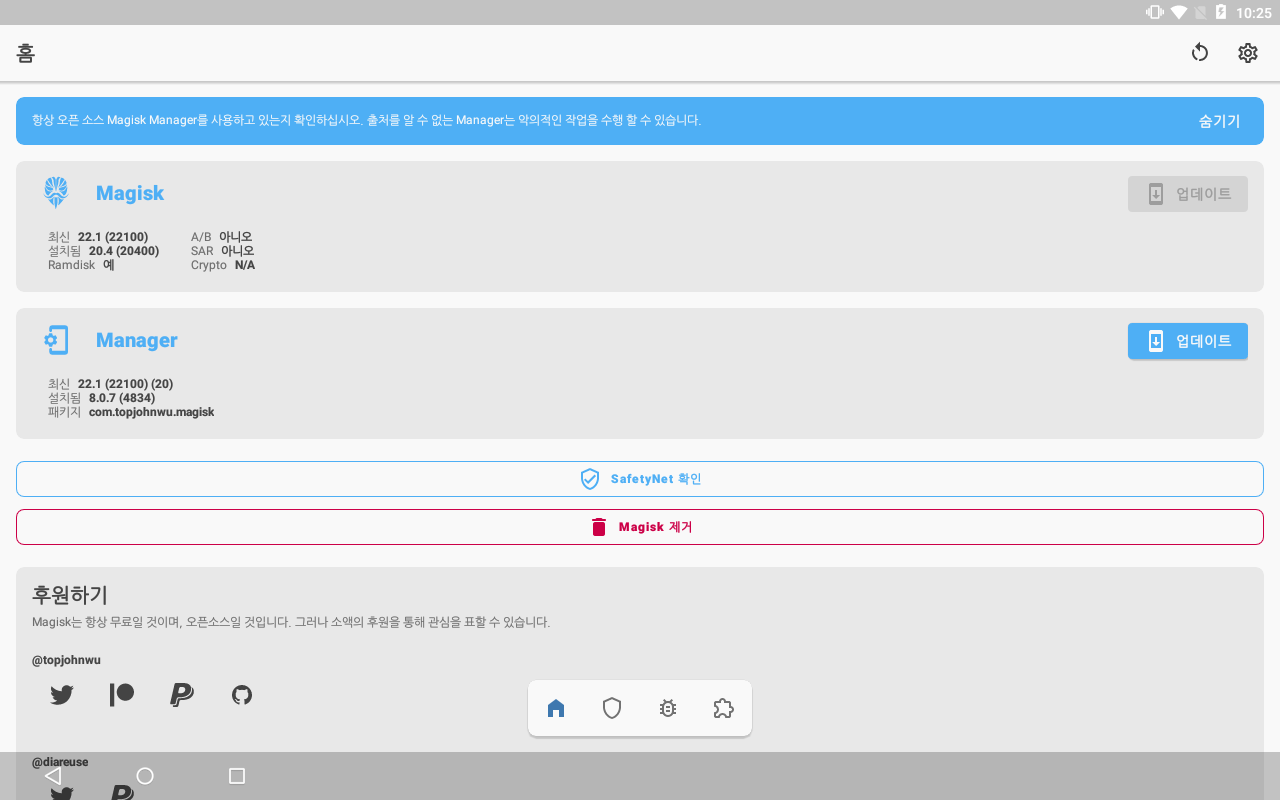Viewport: 1280px width, 800px height.
Task: Tap the Android recents square button
Action: (237, 776)
